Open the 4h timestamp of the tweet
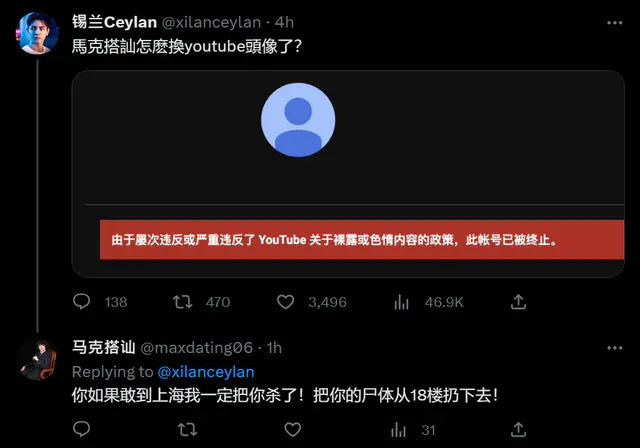The height and width of the screenshot is (448, 640). coord(284,22)
